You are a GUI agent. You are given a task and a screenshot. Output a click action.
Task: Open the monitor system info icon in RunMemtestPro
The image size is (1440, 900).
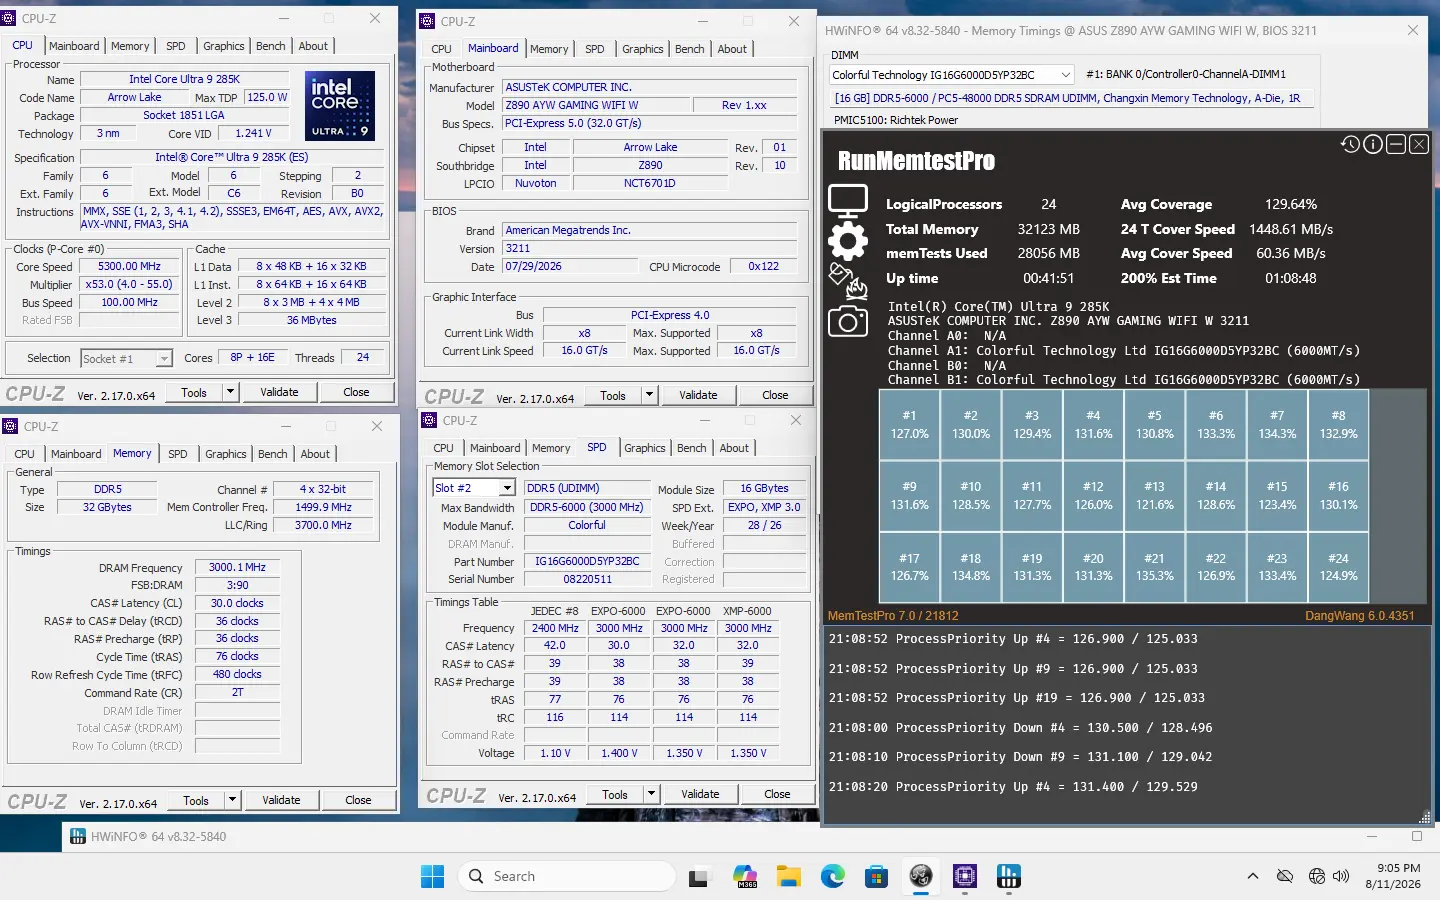pos(847,201)
